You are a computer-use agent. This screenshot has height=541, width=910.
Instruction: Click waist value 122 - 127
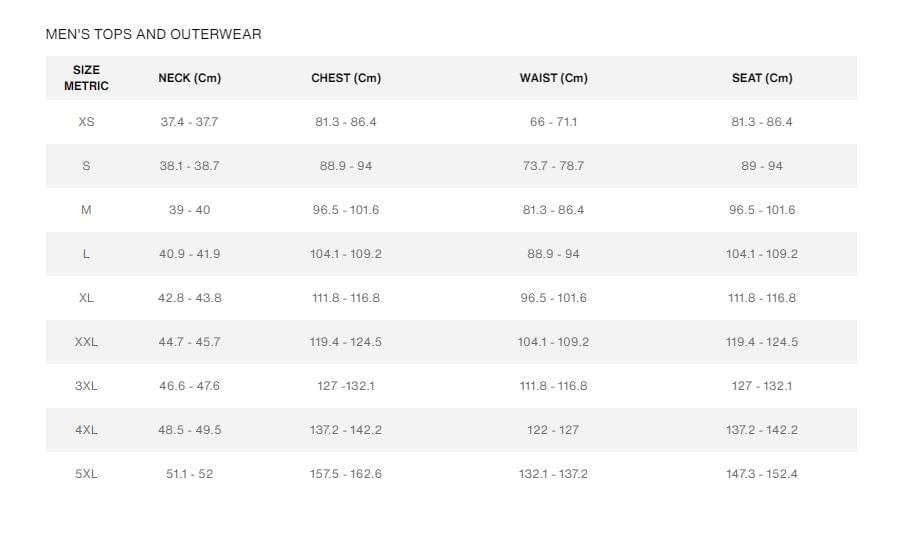553,430
